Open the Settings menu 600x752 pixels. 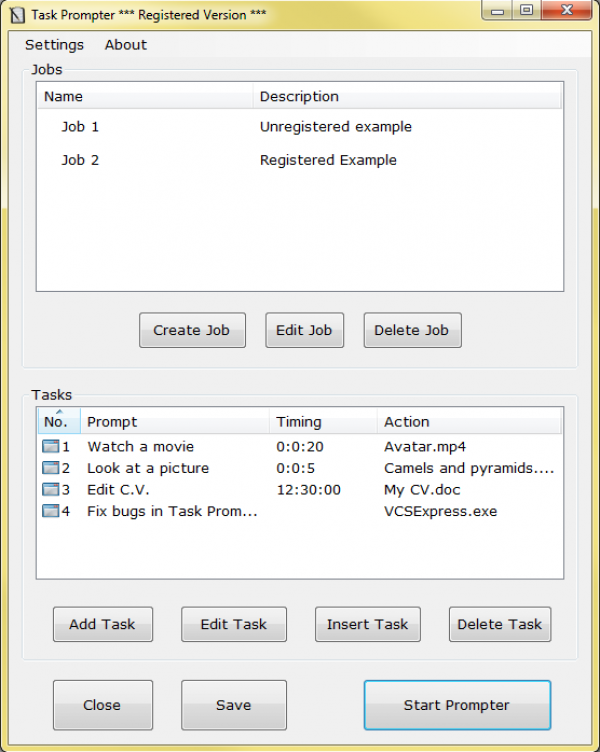tap(54, 45)
